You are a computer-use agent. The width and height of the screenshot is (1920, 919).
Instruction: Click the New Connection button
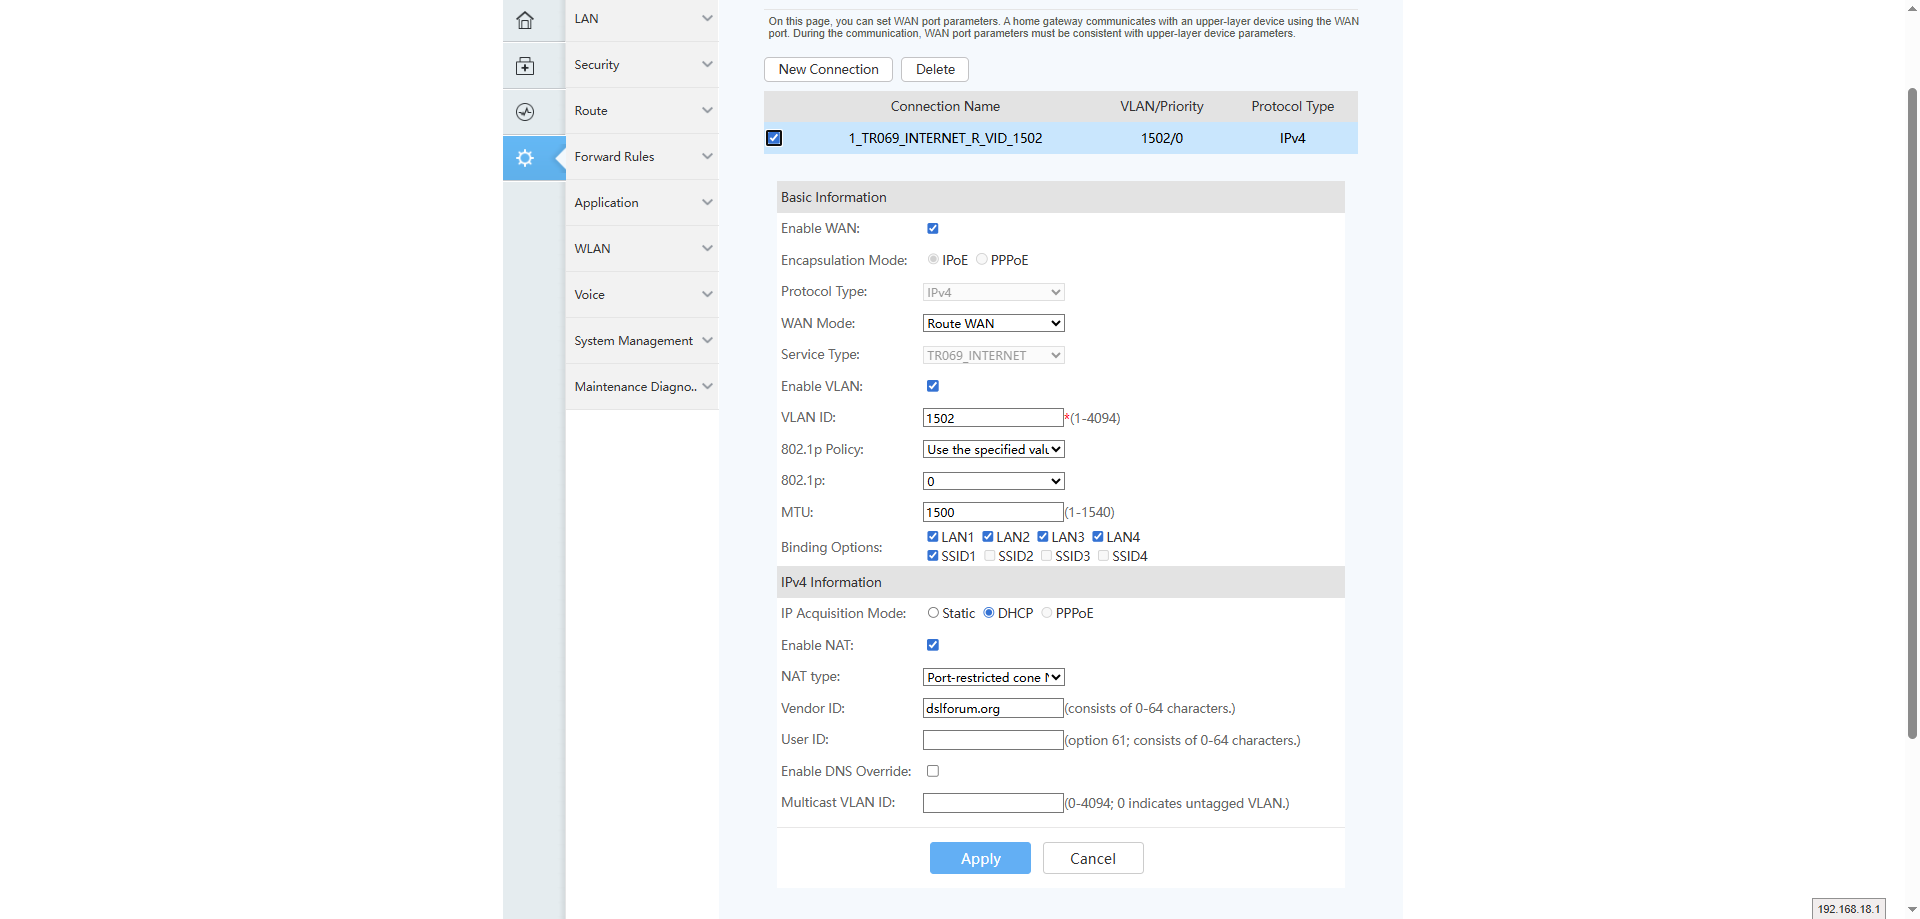pos(828,69)
